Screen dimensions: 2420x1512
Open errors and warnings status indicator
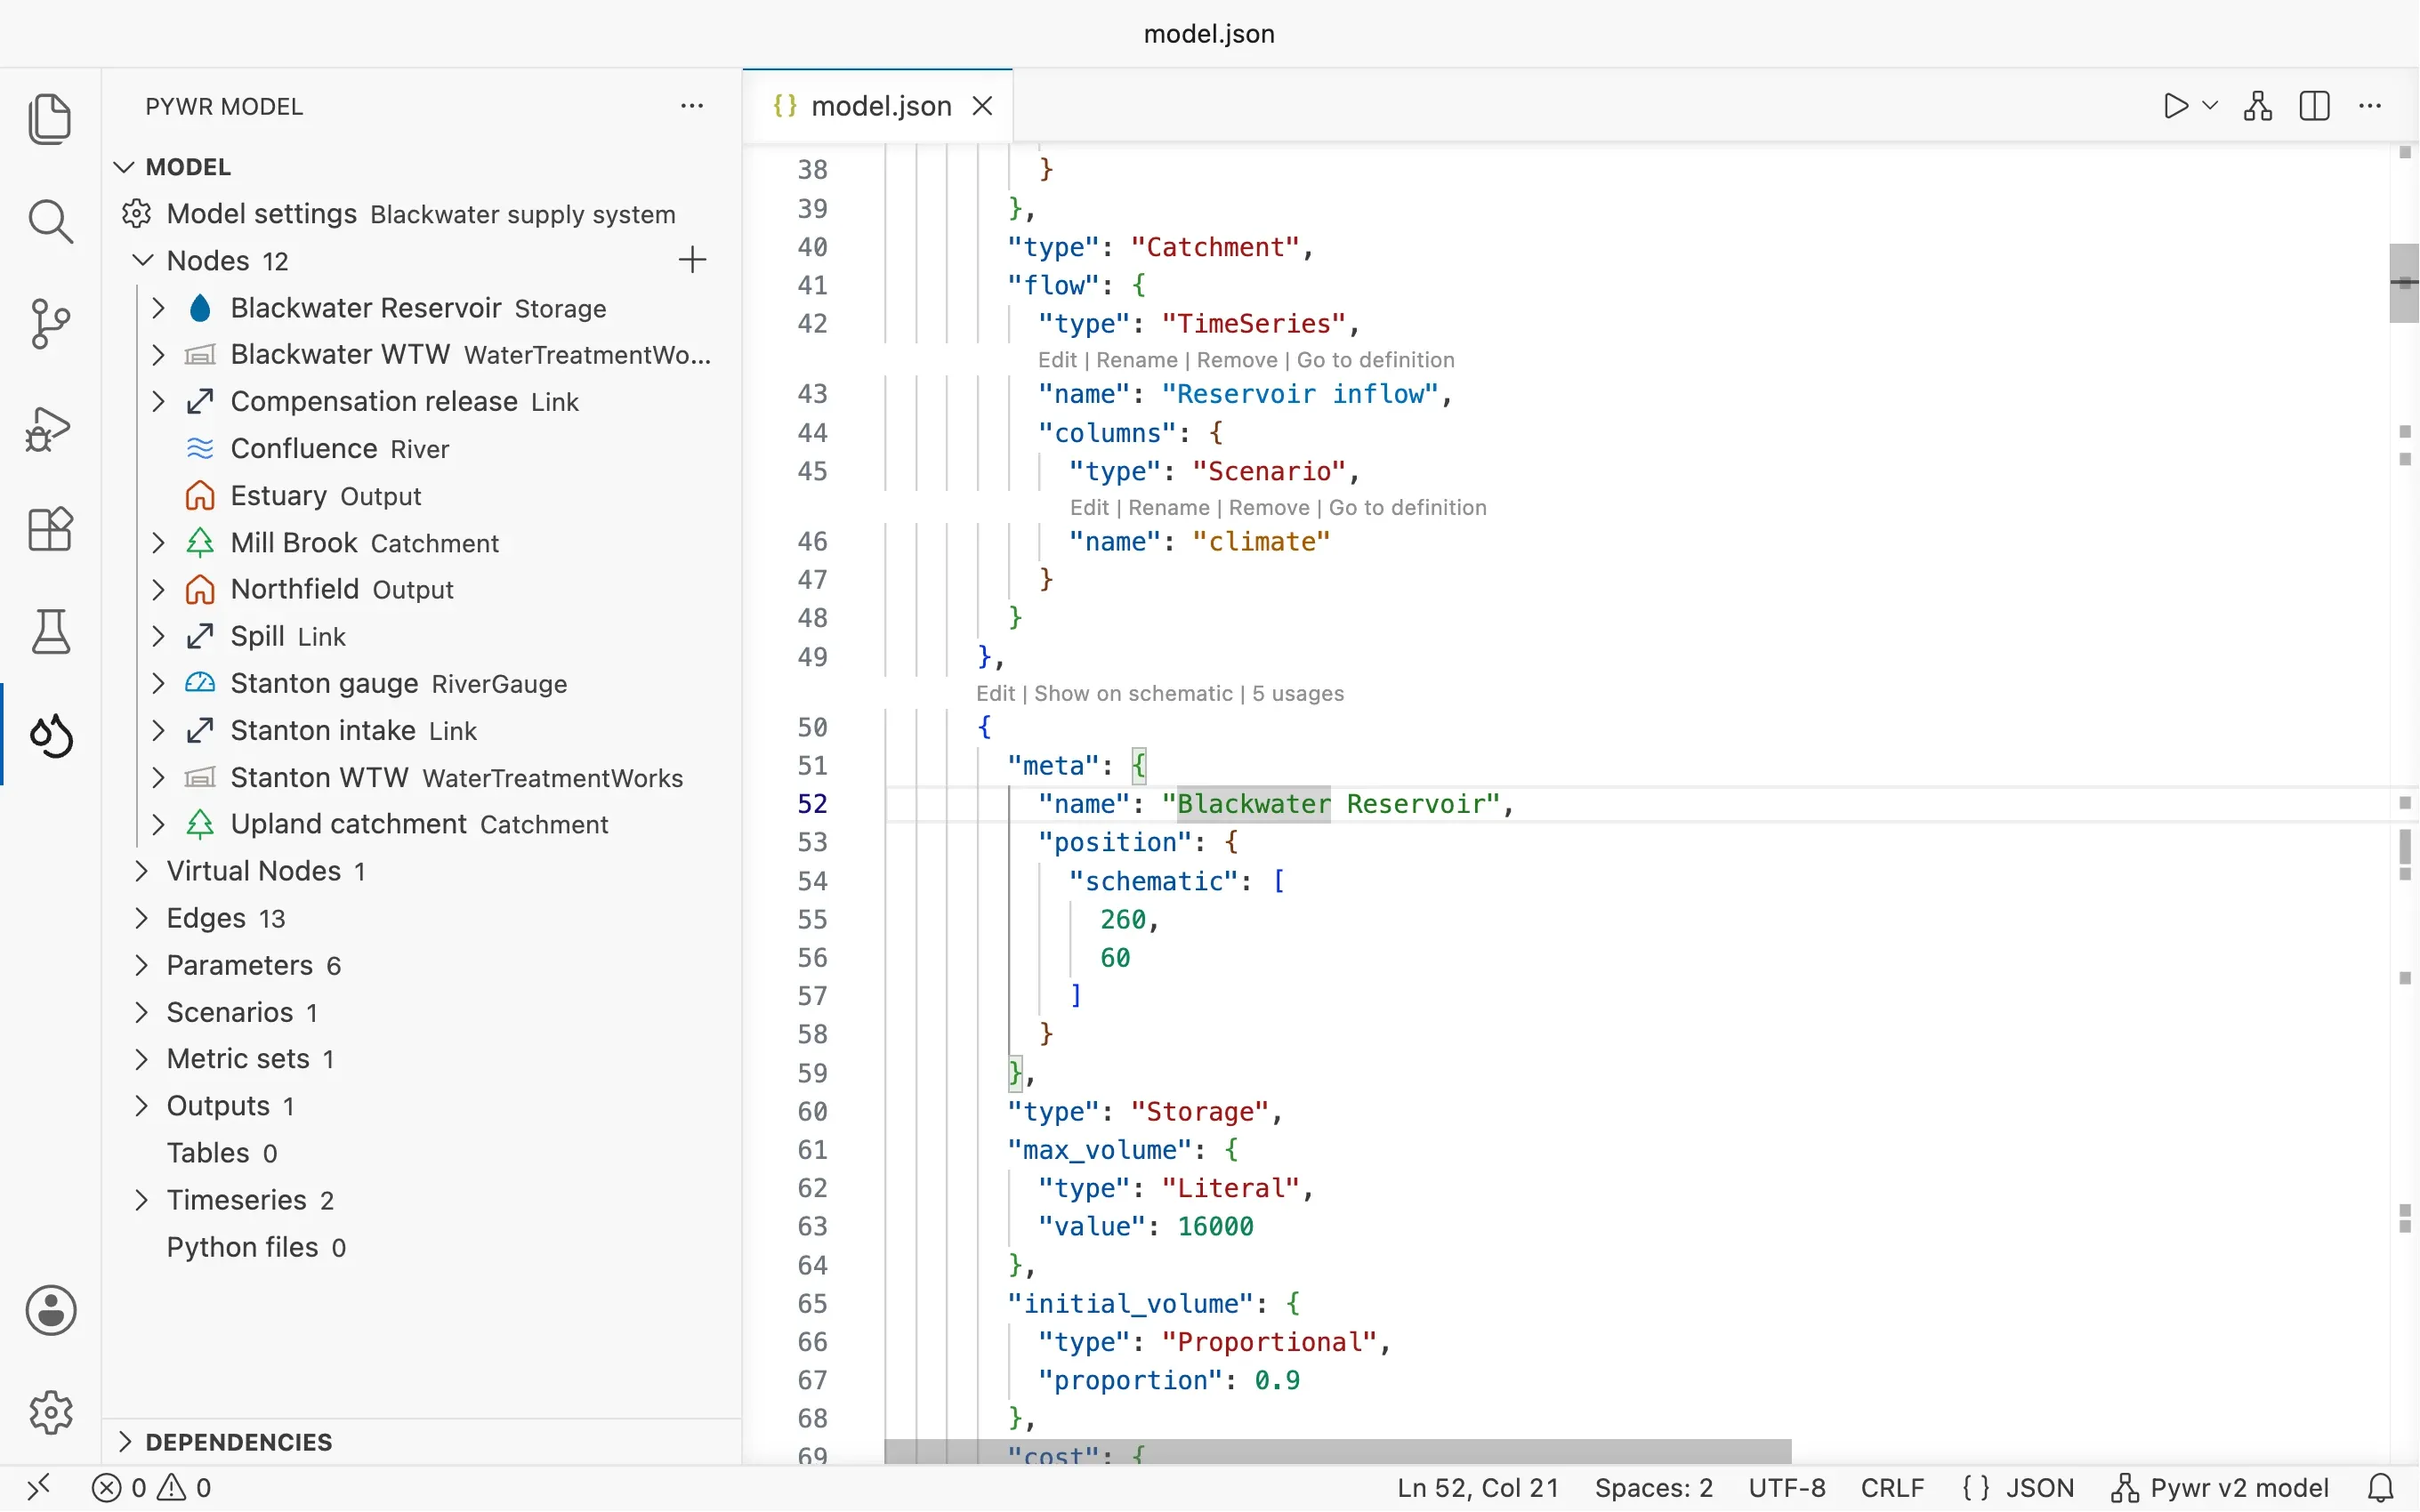(152, 1488)
